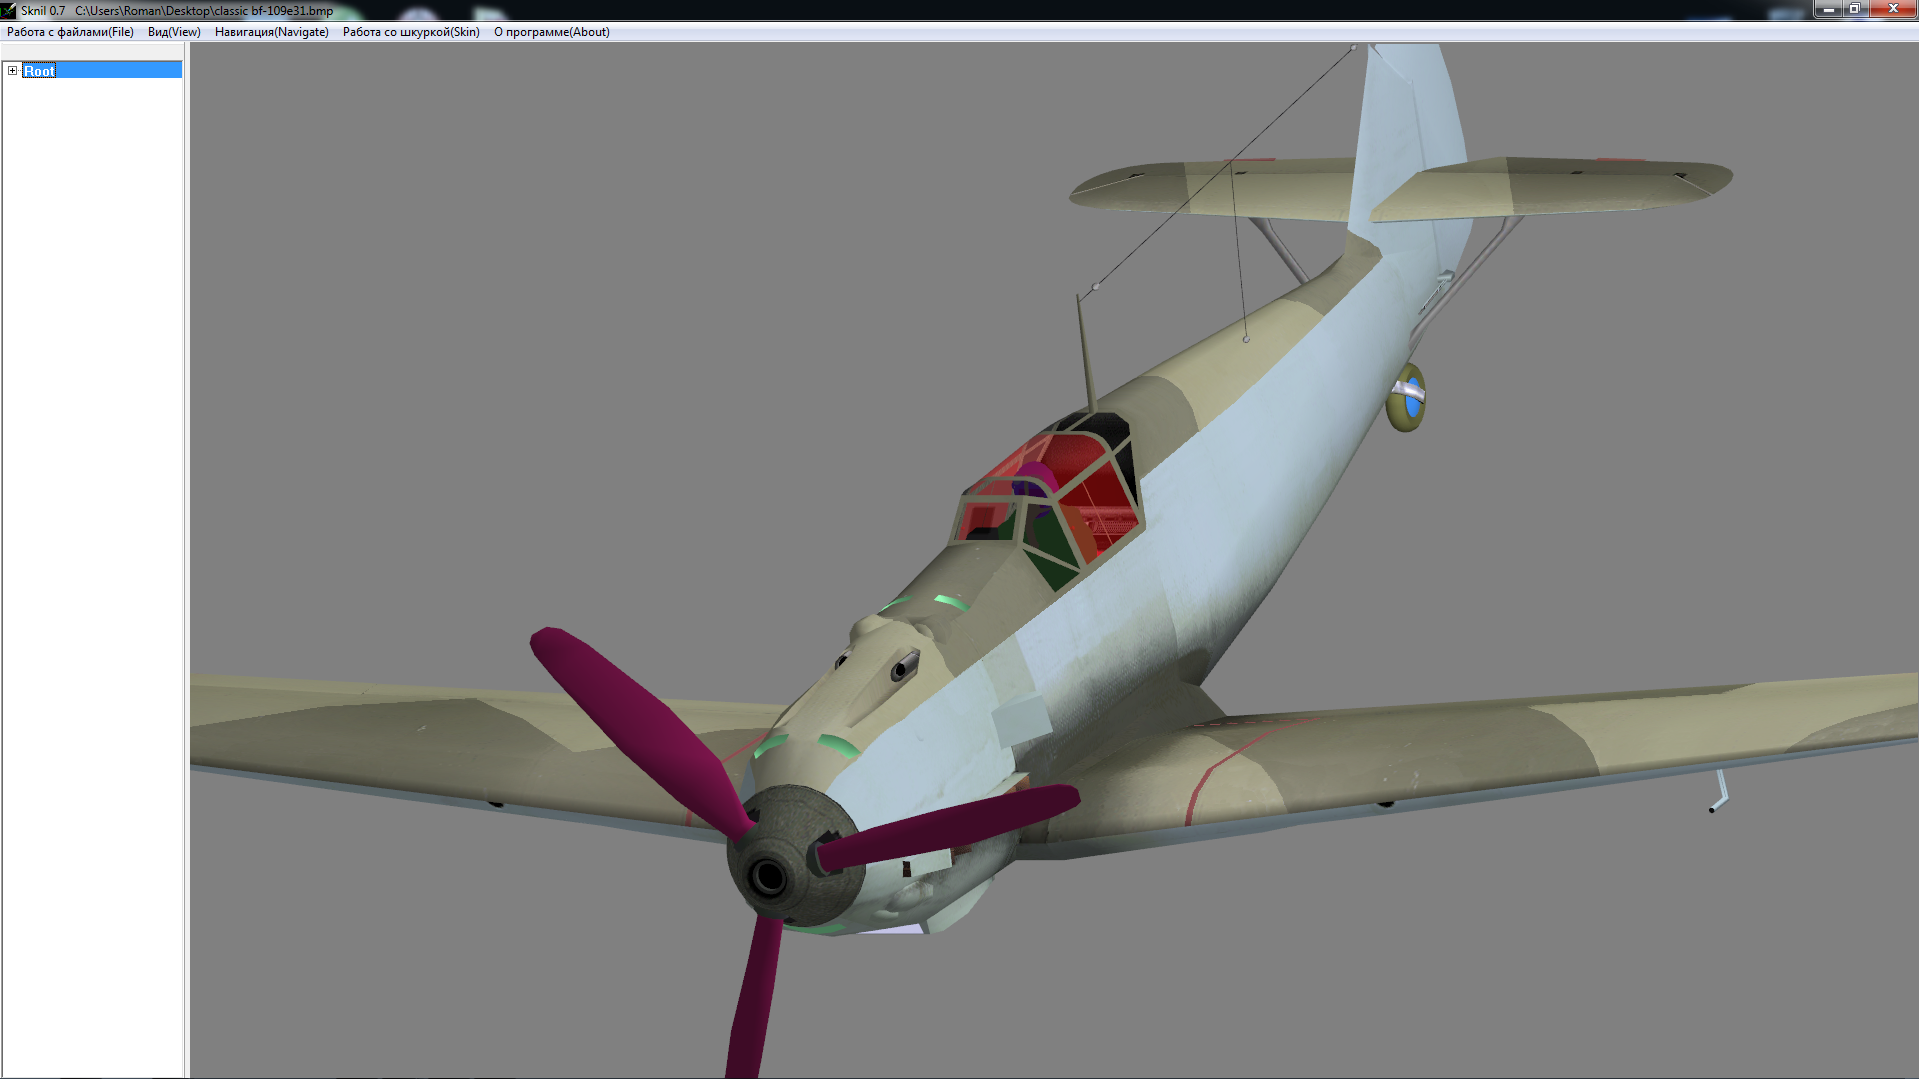Restore down the Sknil window
Image resolution: width=1919 pixels, height=1079 pixels.
(x=1854, y=9)
